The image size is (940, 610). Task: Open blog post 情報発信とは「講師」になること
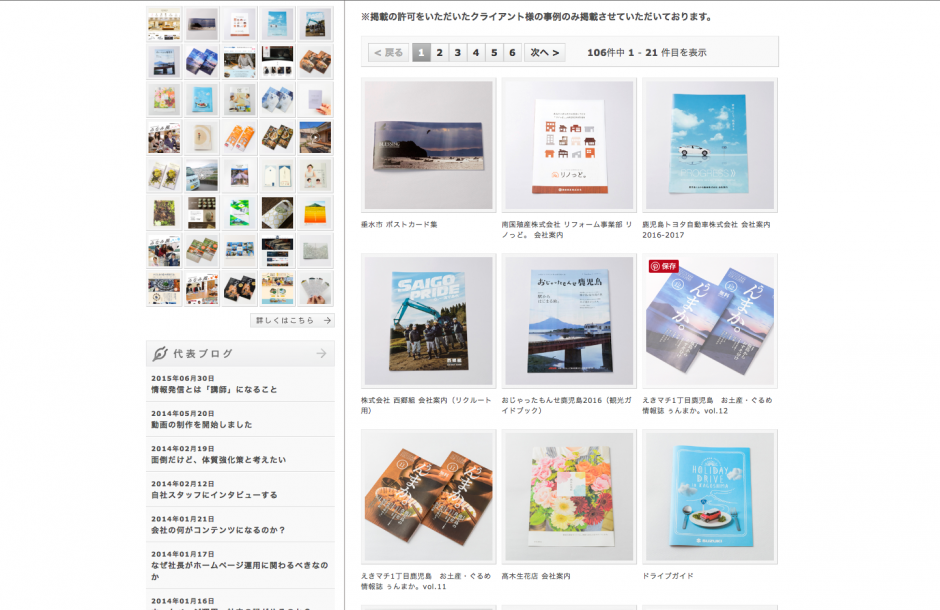(214, 389)
